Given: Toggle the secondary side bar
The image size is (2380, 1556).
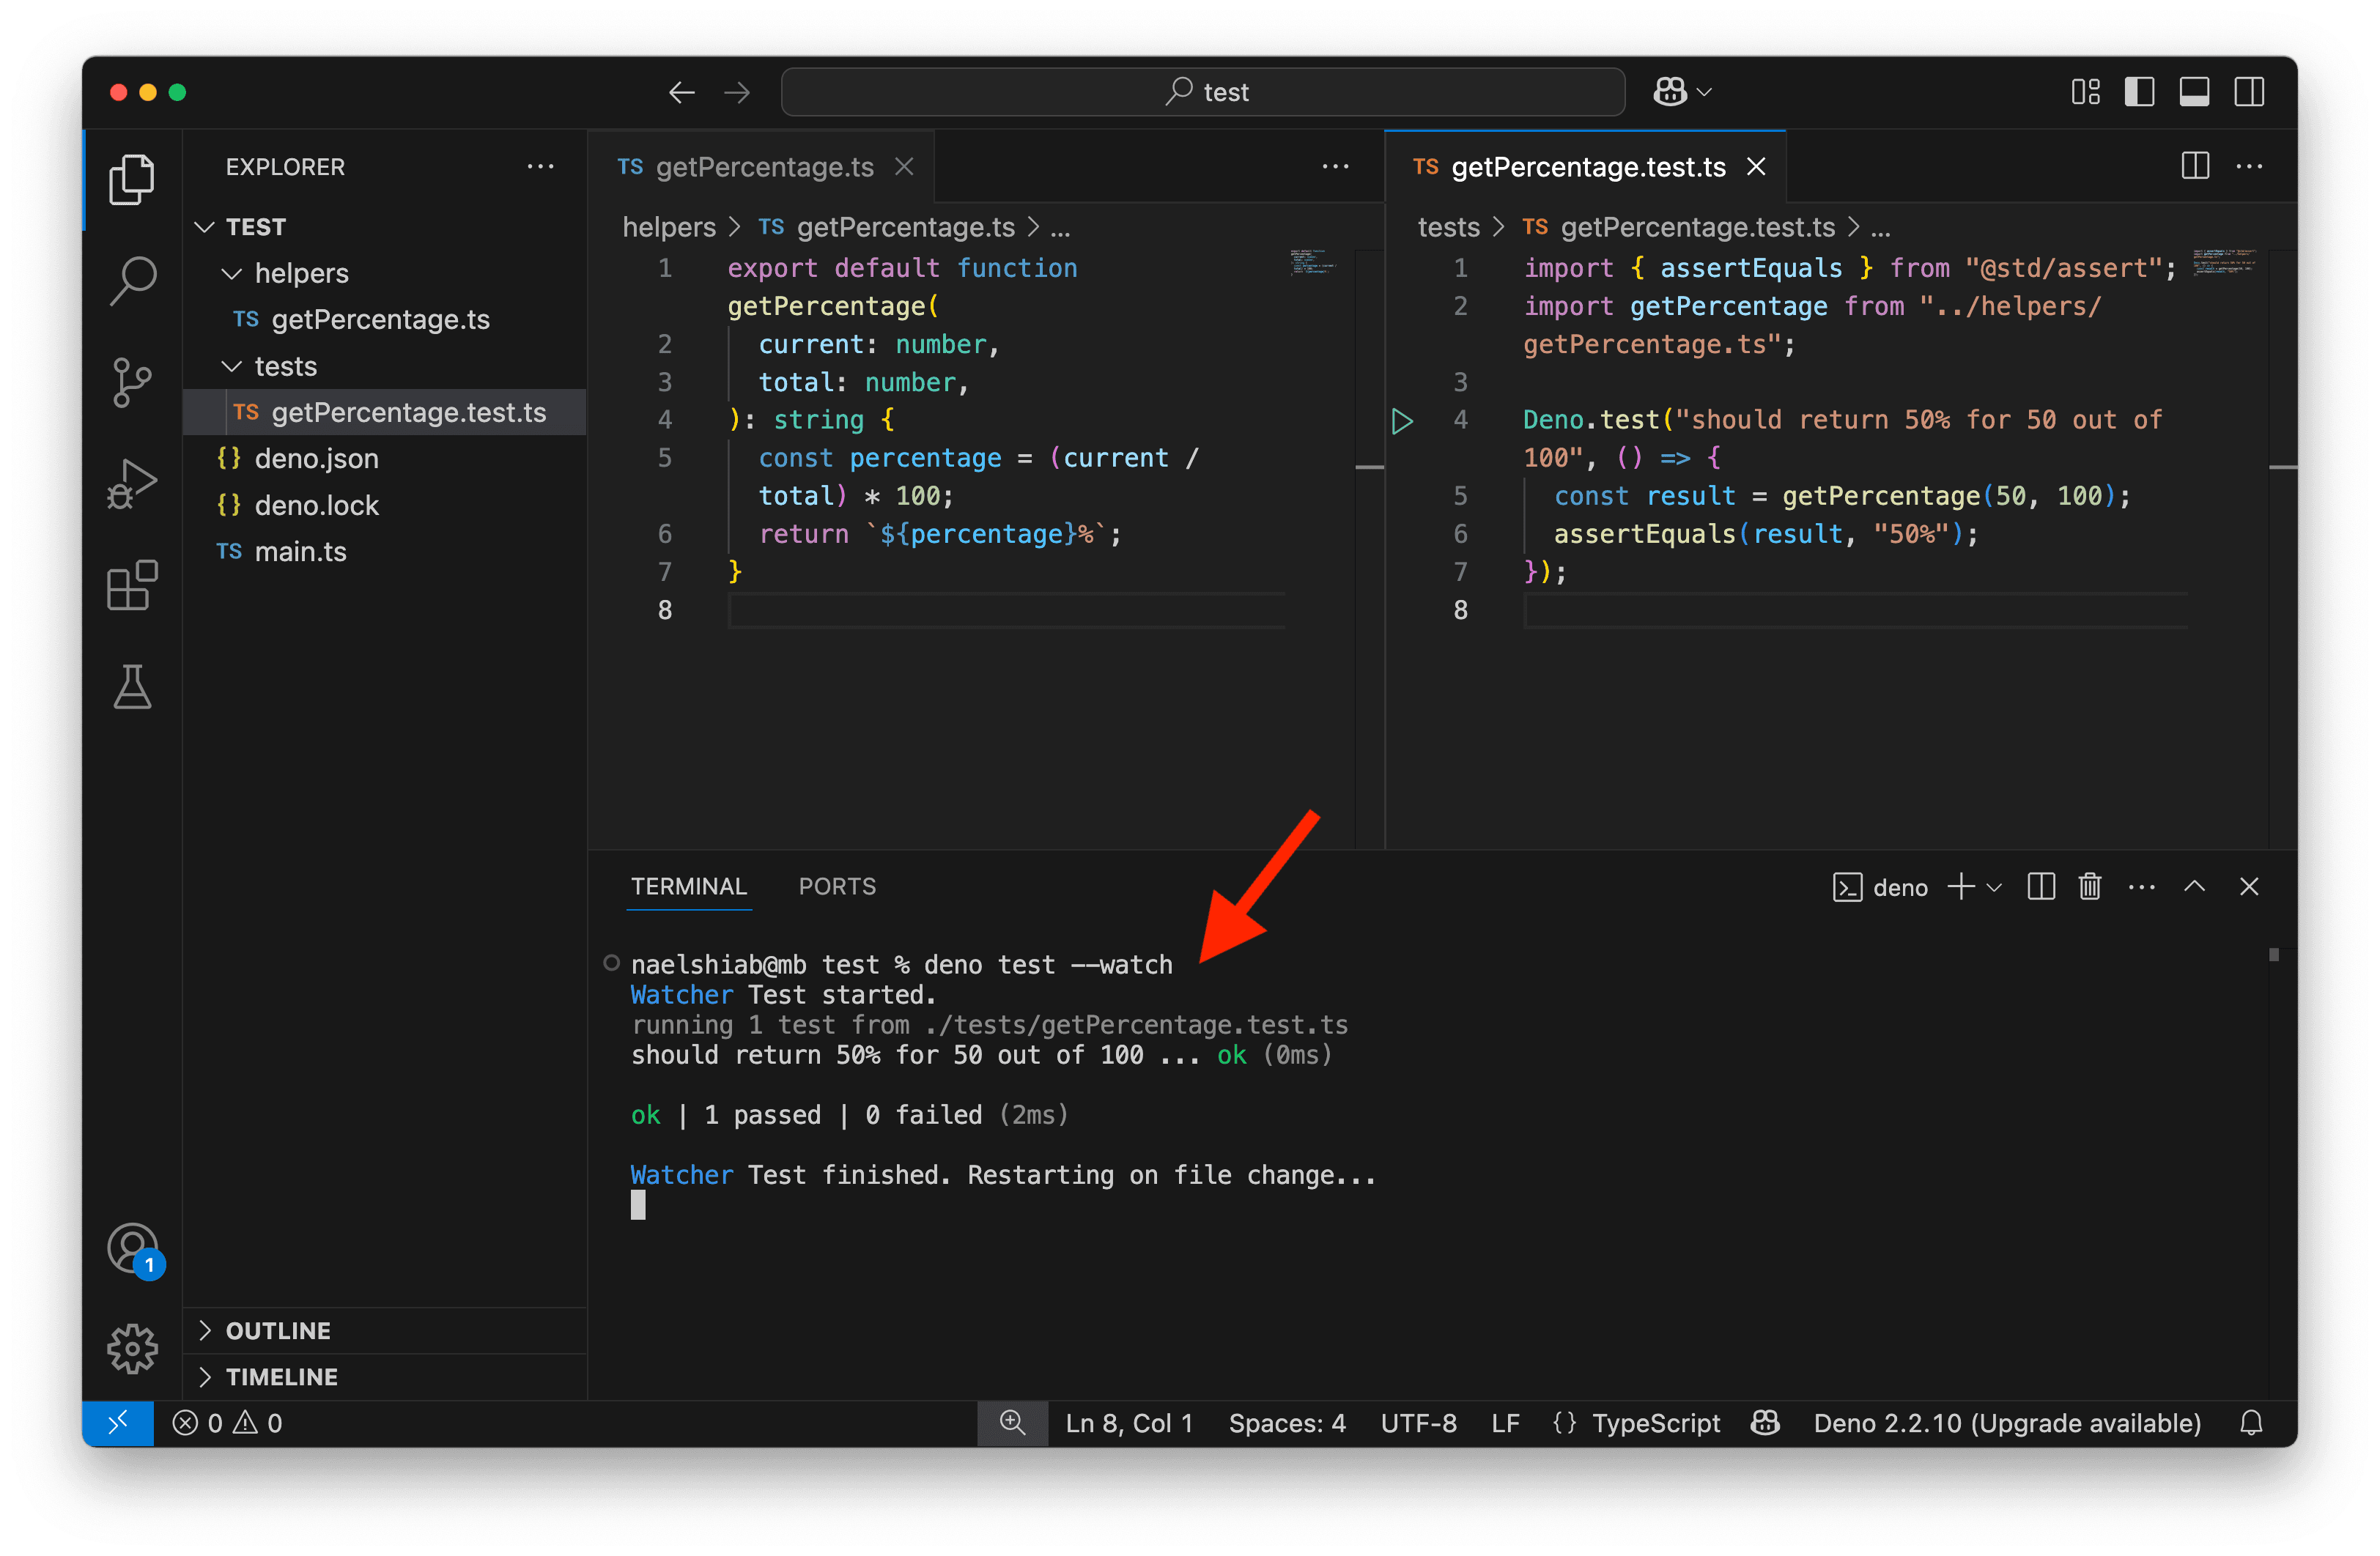Looking at the screenshot, I should point(2249,92).
